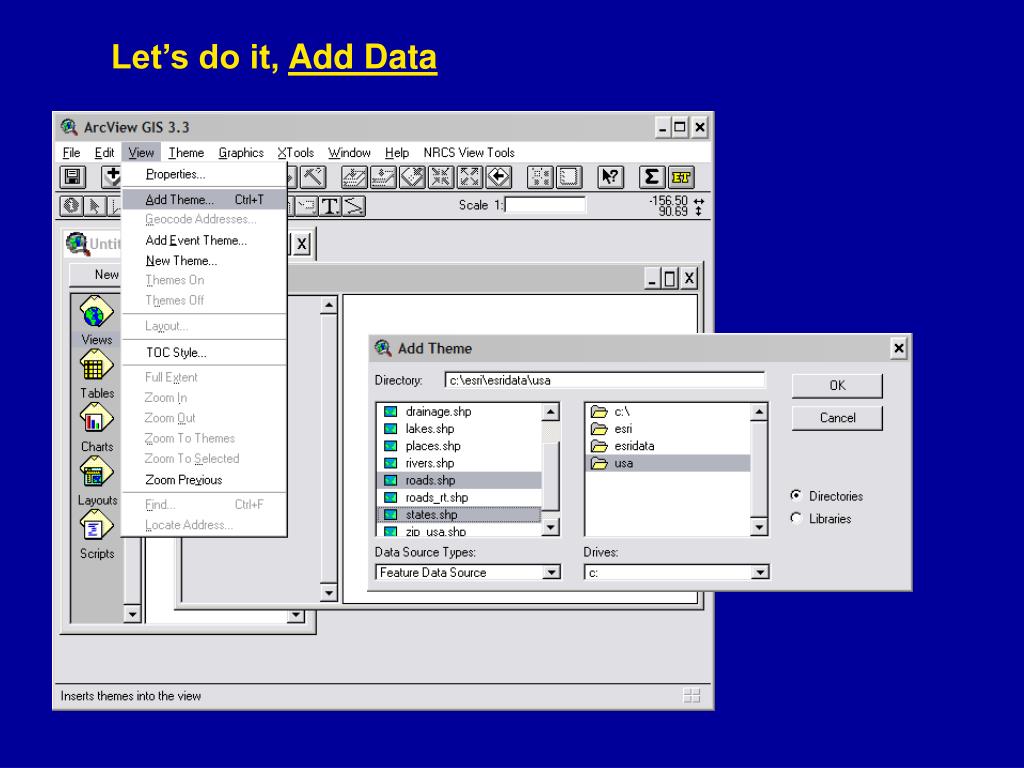1024x768 pixels.
Task: Choose Add Event Theme... menu entry
Action: click(204, 240)
